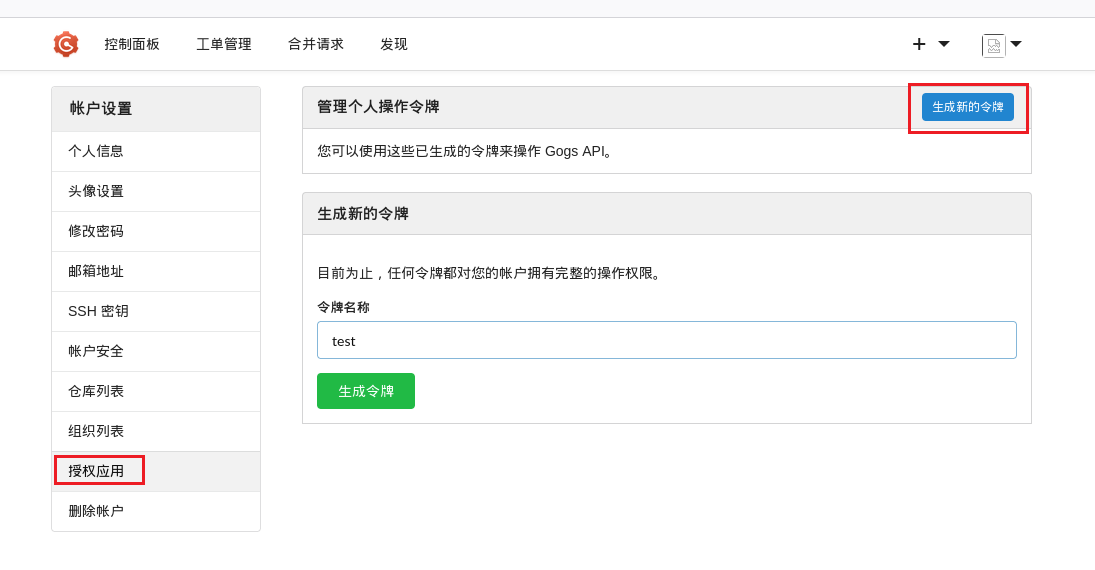This screenshot has width=1095, height=570.
Task: Go to 控制面板 in top navigation
Action: click(x=132, y=44)
